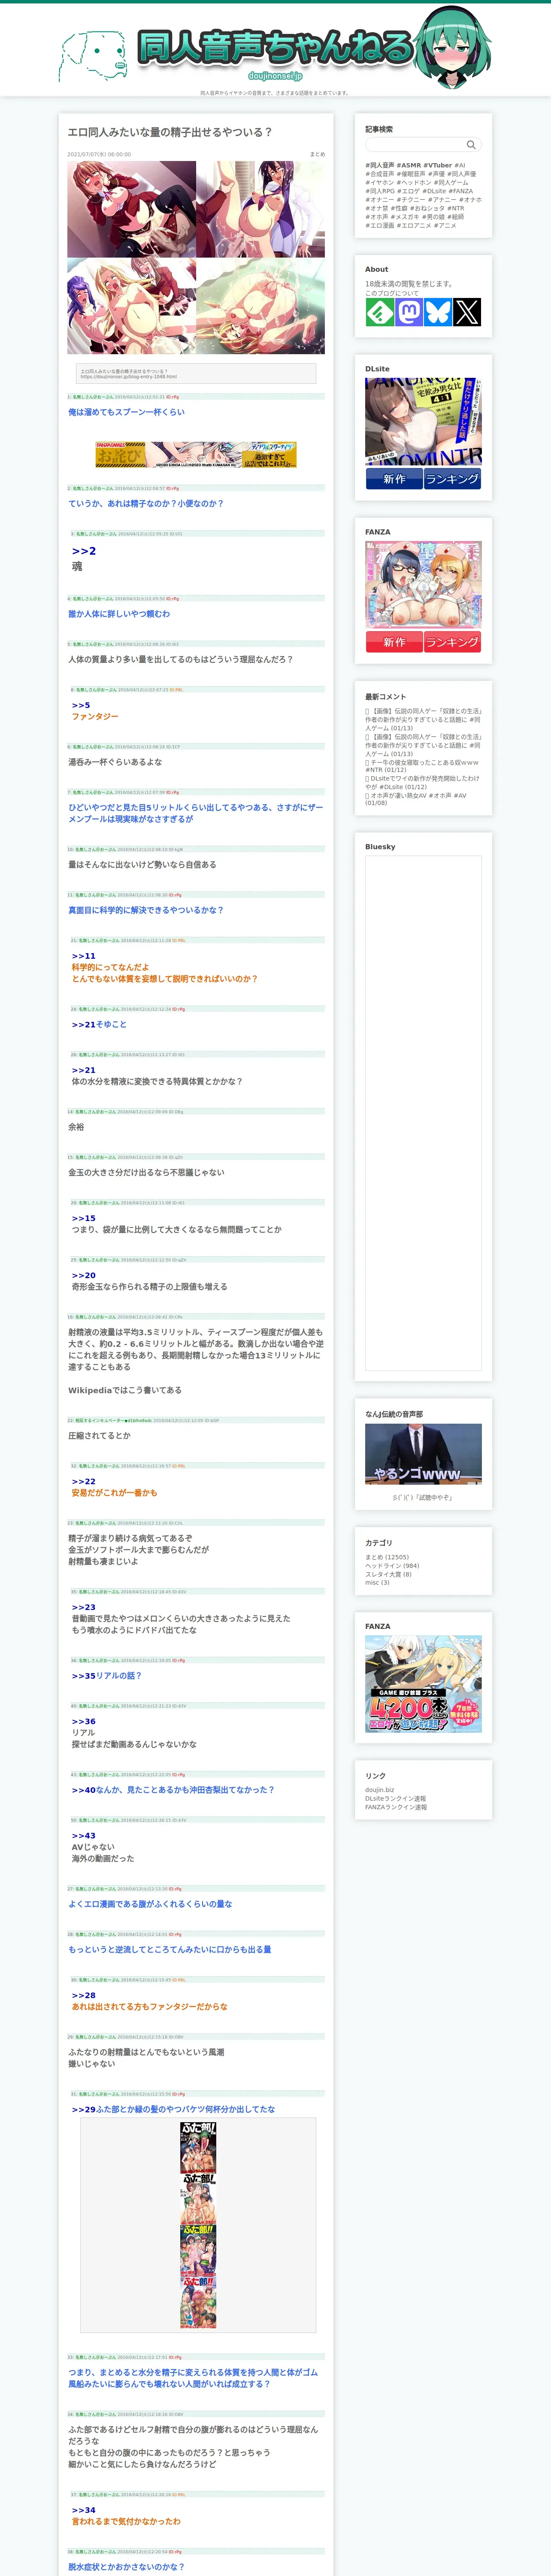This screenshot has height=2576, width=551.
Task: Select the #FANZA tag
Action: coord(461,191)
